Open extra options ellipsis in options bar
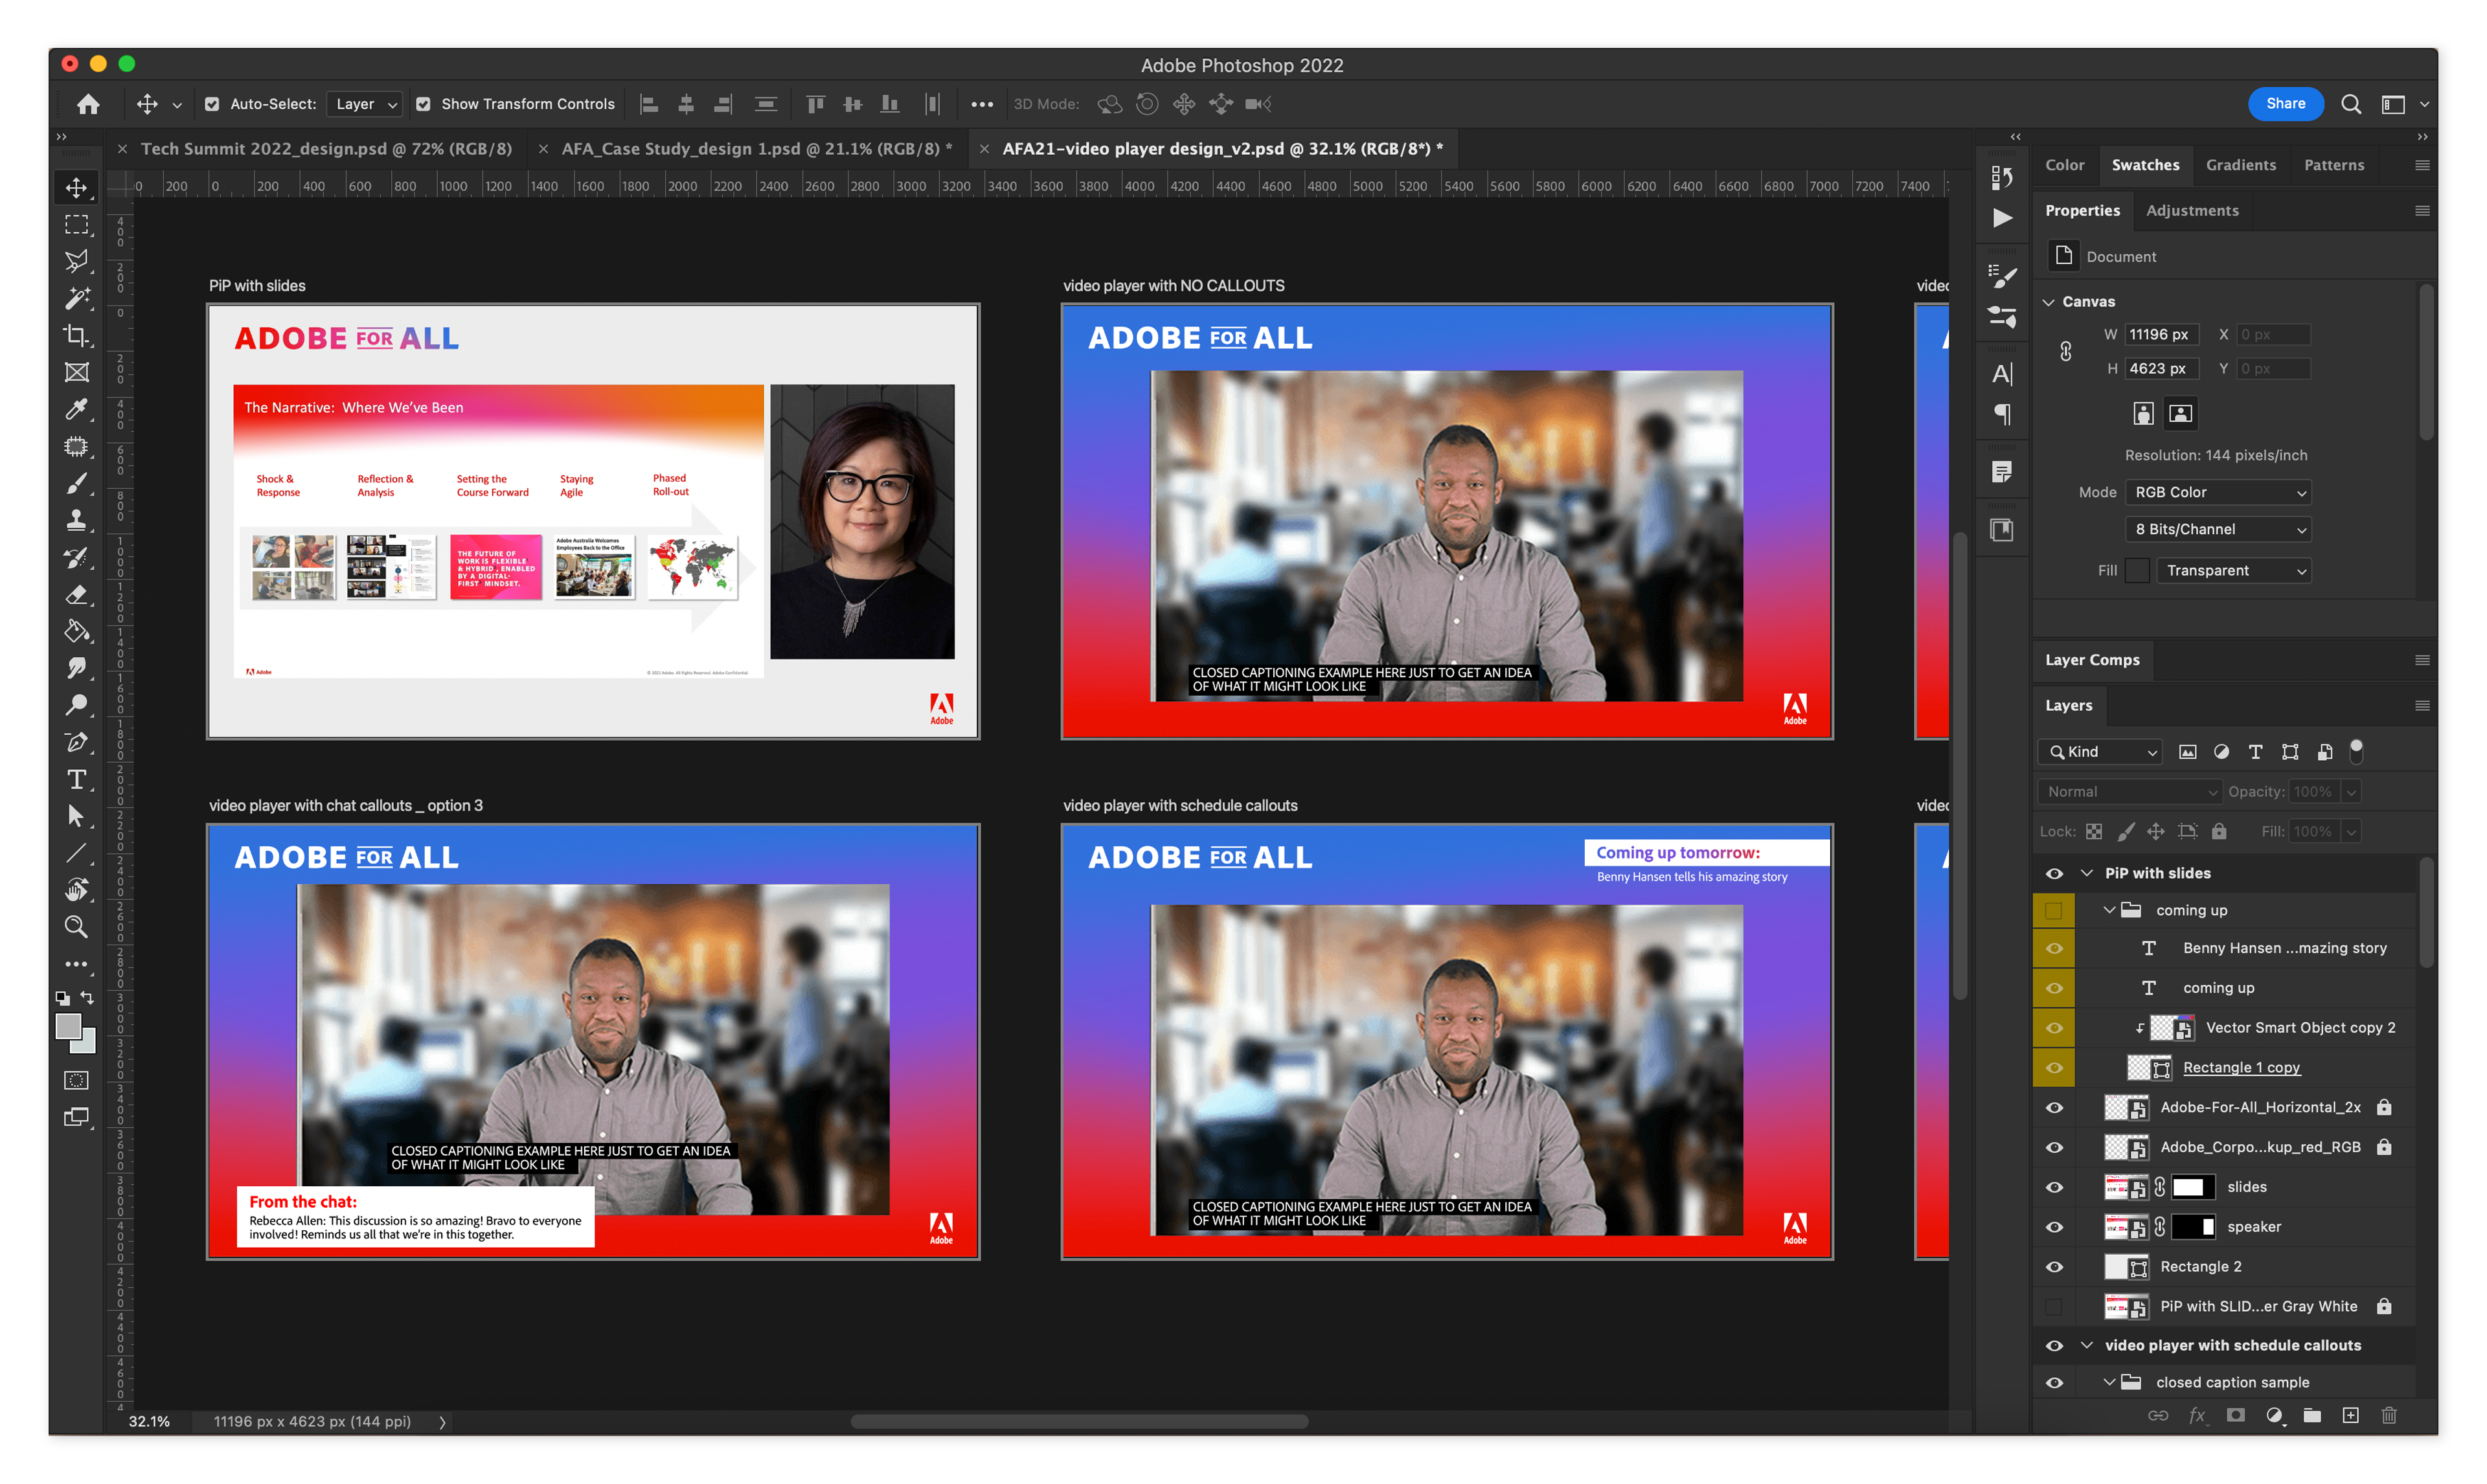2487x1484 pixels. pos(981,104)
